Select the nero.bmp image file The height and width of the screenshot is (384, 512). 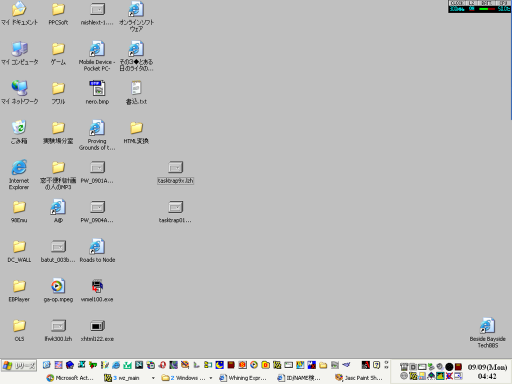click(x=97, y=93)
